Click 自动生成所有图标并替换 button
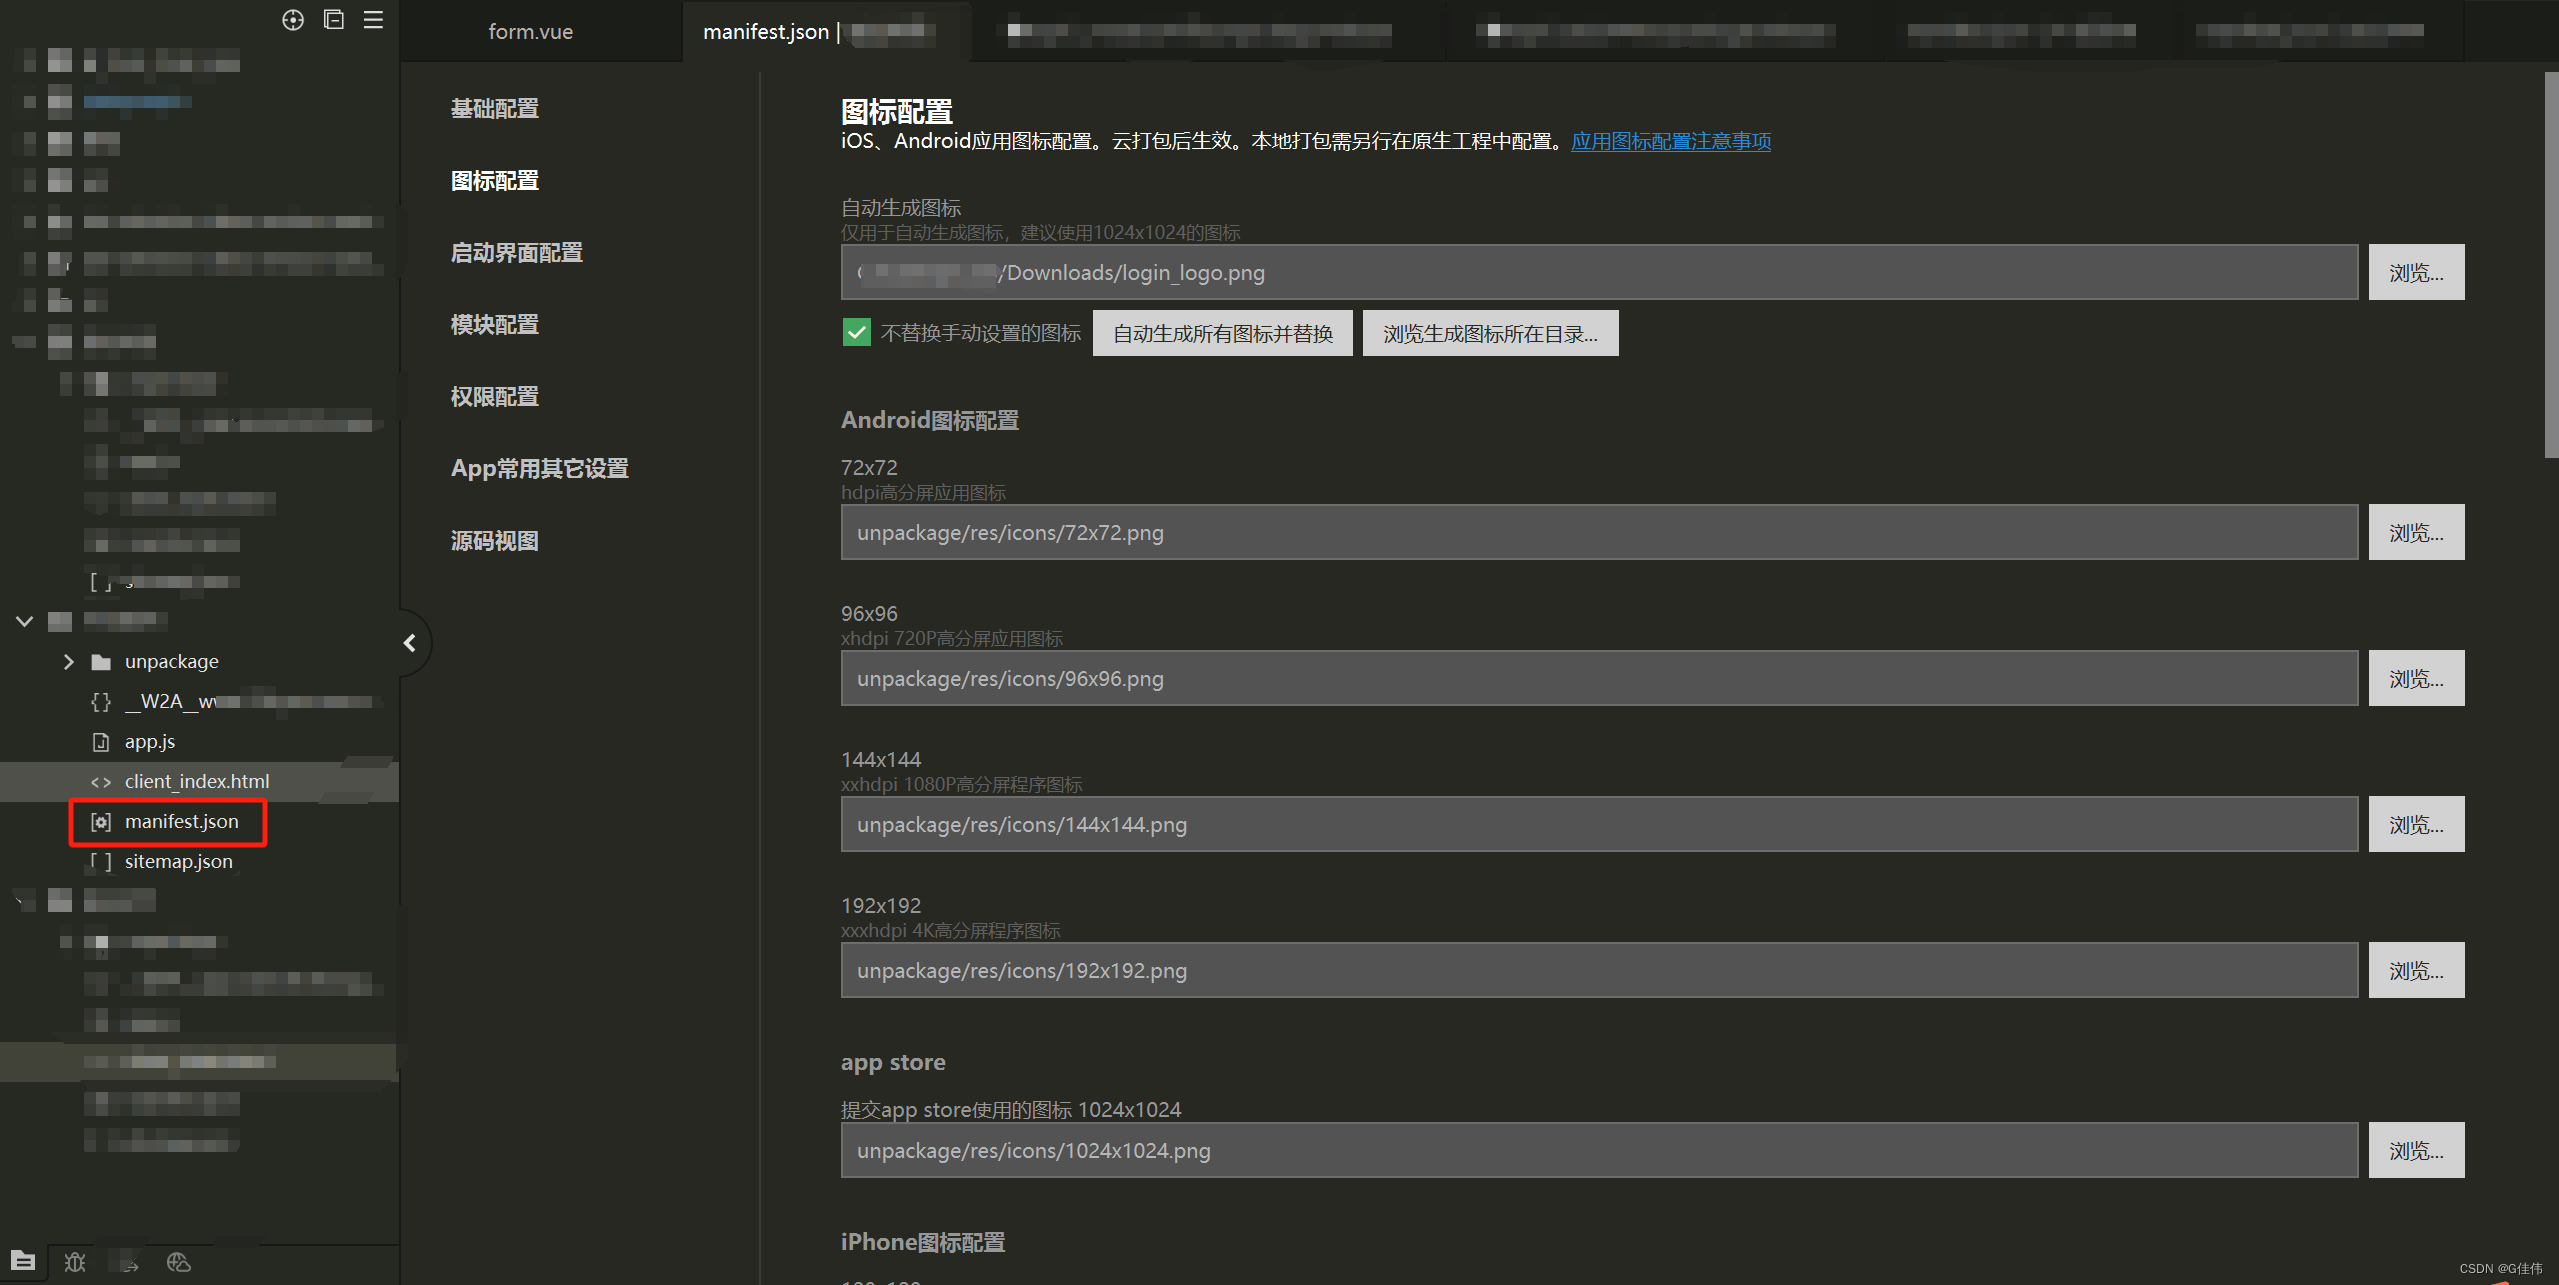 [x=1222, y=333]
